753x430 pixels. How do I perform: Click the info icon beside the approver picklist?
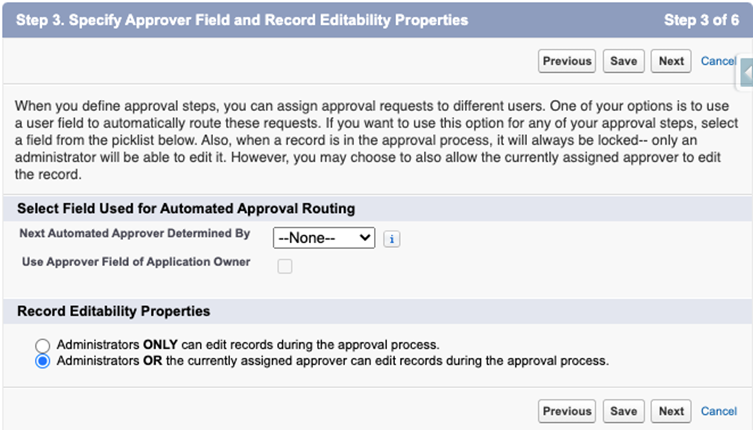(393, 239)
